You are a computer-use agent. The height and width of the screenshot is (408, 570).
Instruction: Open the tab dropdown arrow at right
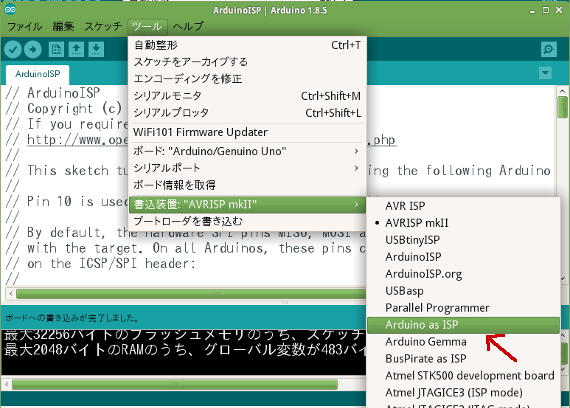[x=545, y=73]
